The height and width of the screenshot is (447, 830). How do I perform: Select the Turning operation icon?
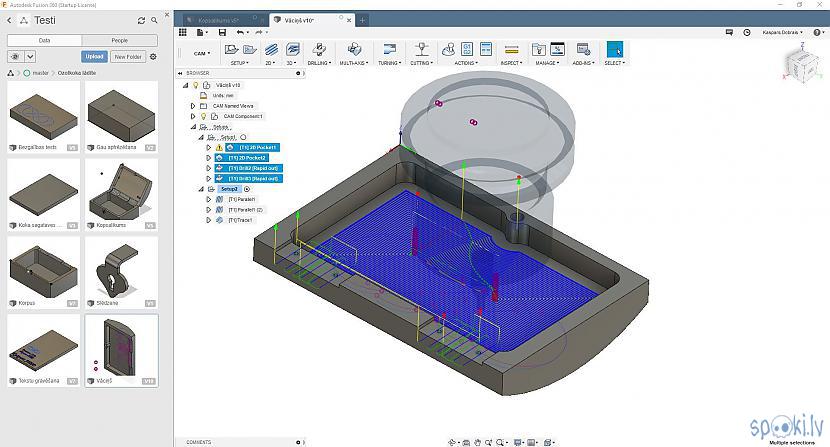click(390, 49)
